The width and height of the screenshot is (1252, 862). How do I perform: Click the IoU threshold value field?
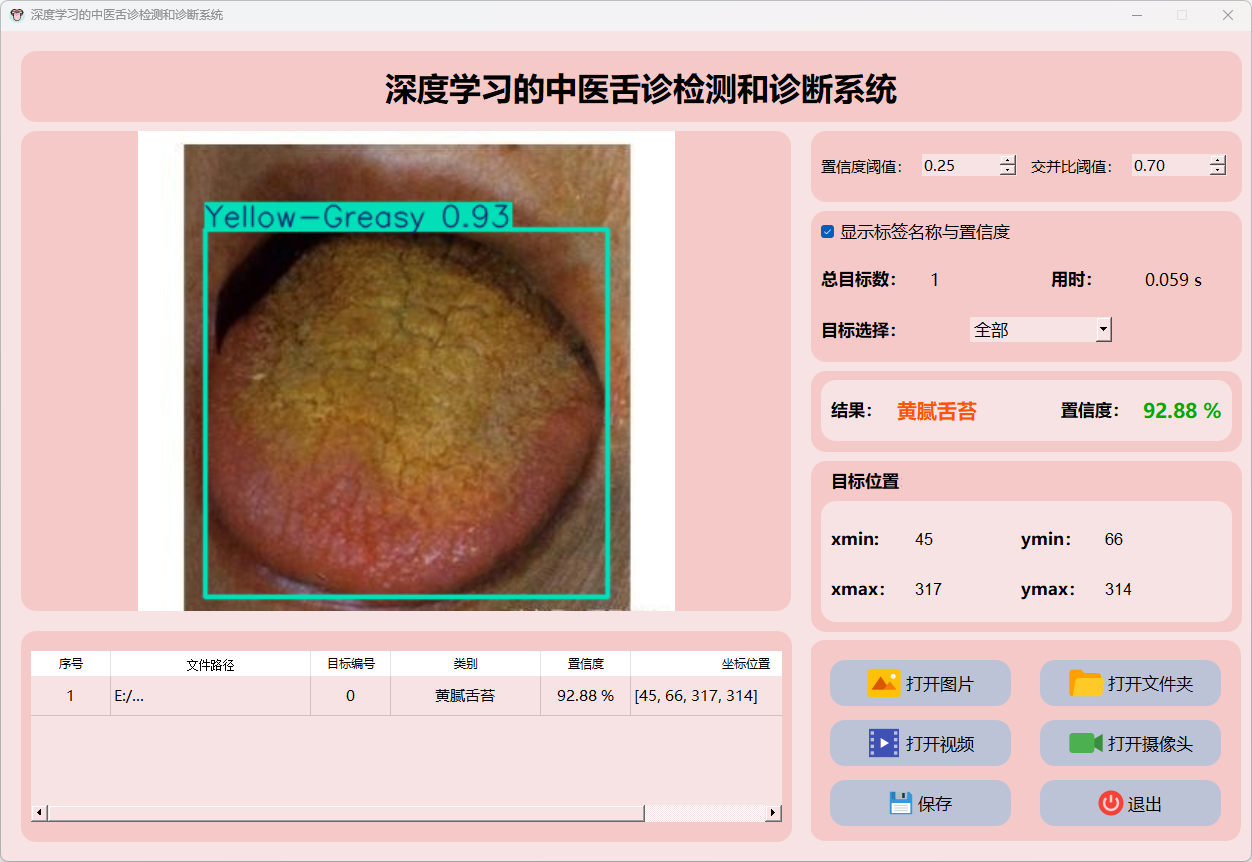(x=1168, y=166)
